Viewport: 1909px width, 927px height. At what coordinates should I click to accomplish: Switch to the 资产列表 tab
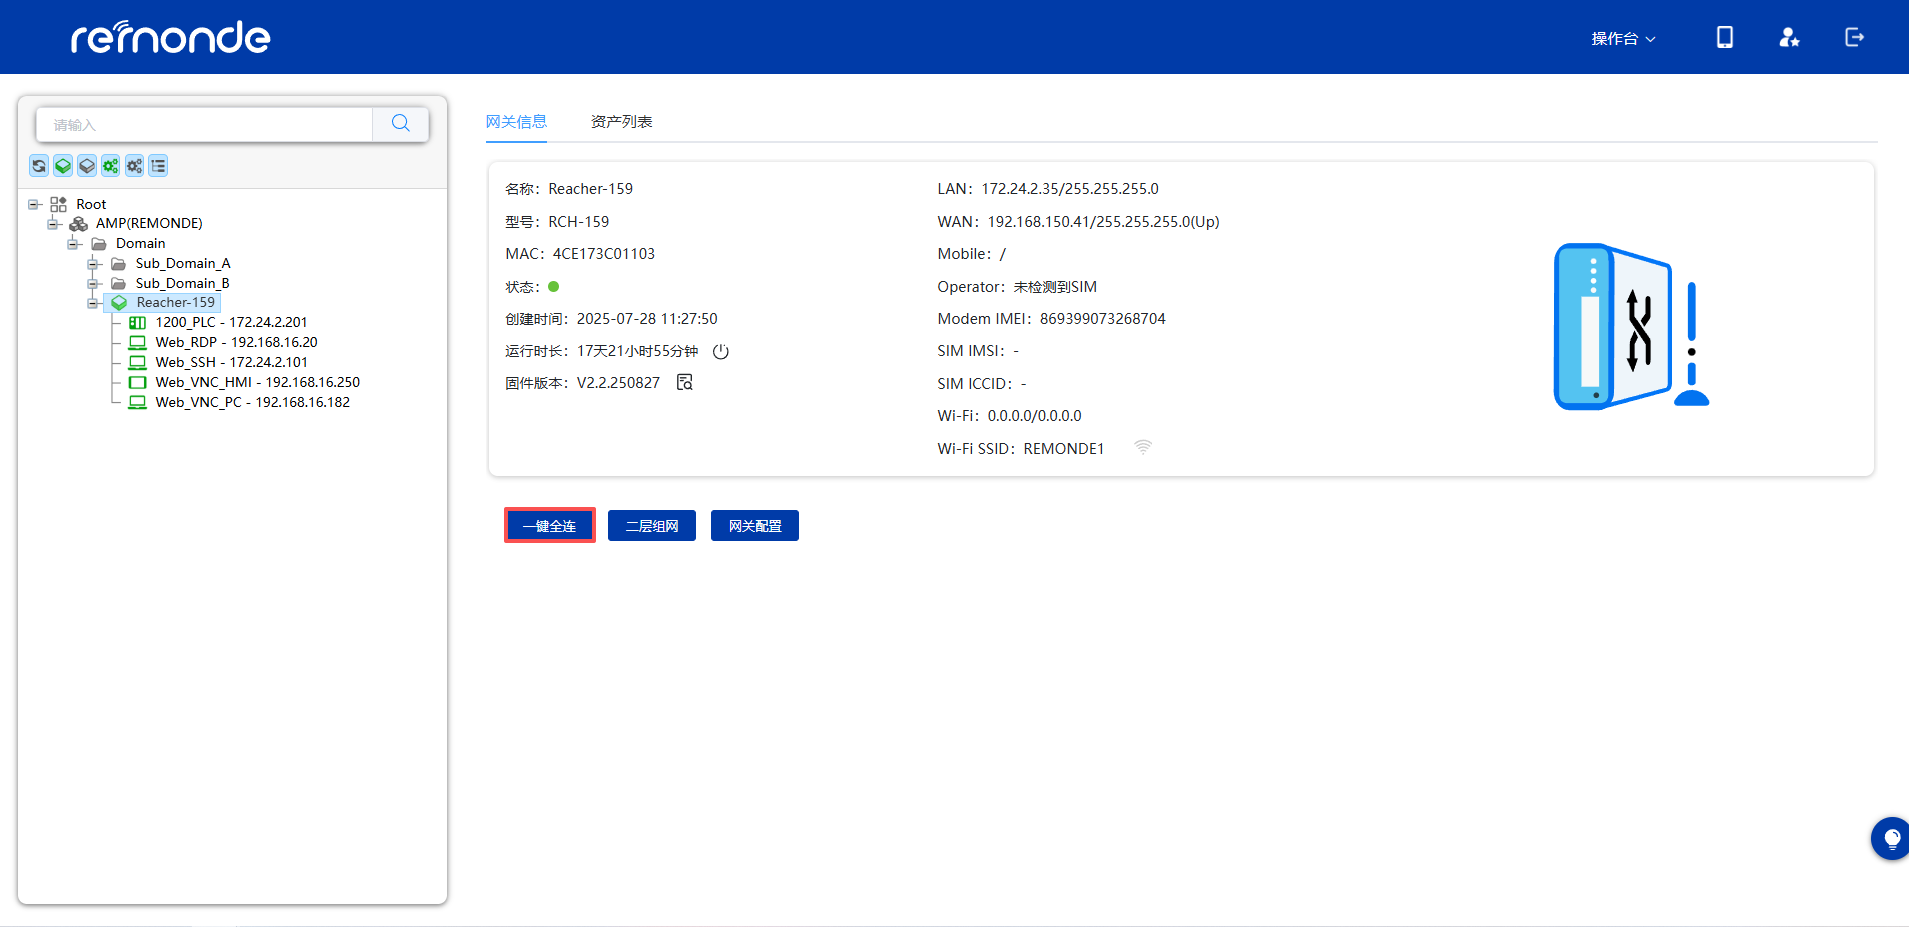[x=621, y=122]
